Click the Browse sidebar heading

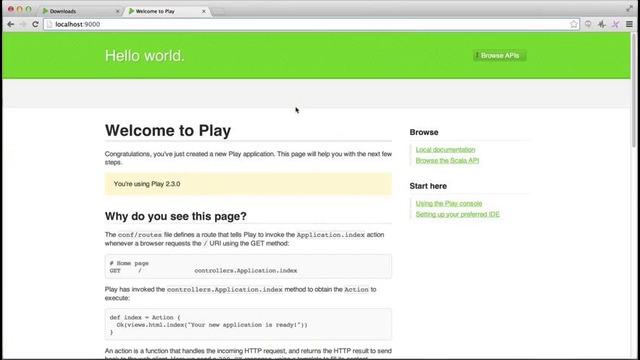(424, 132)
